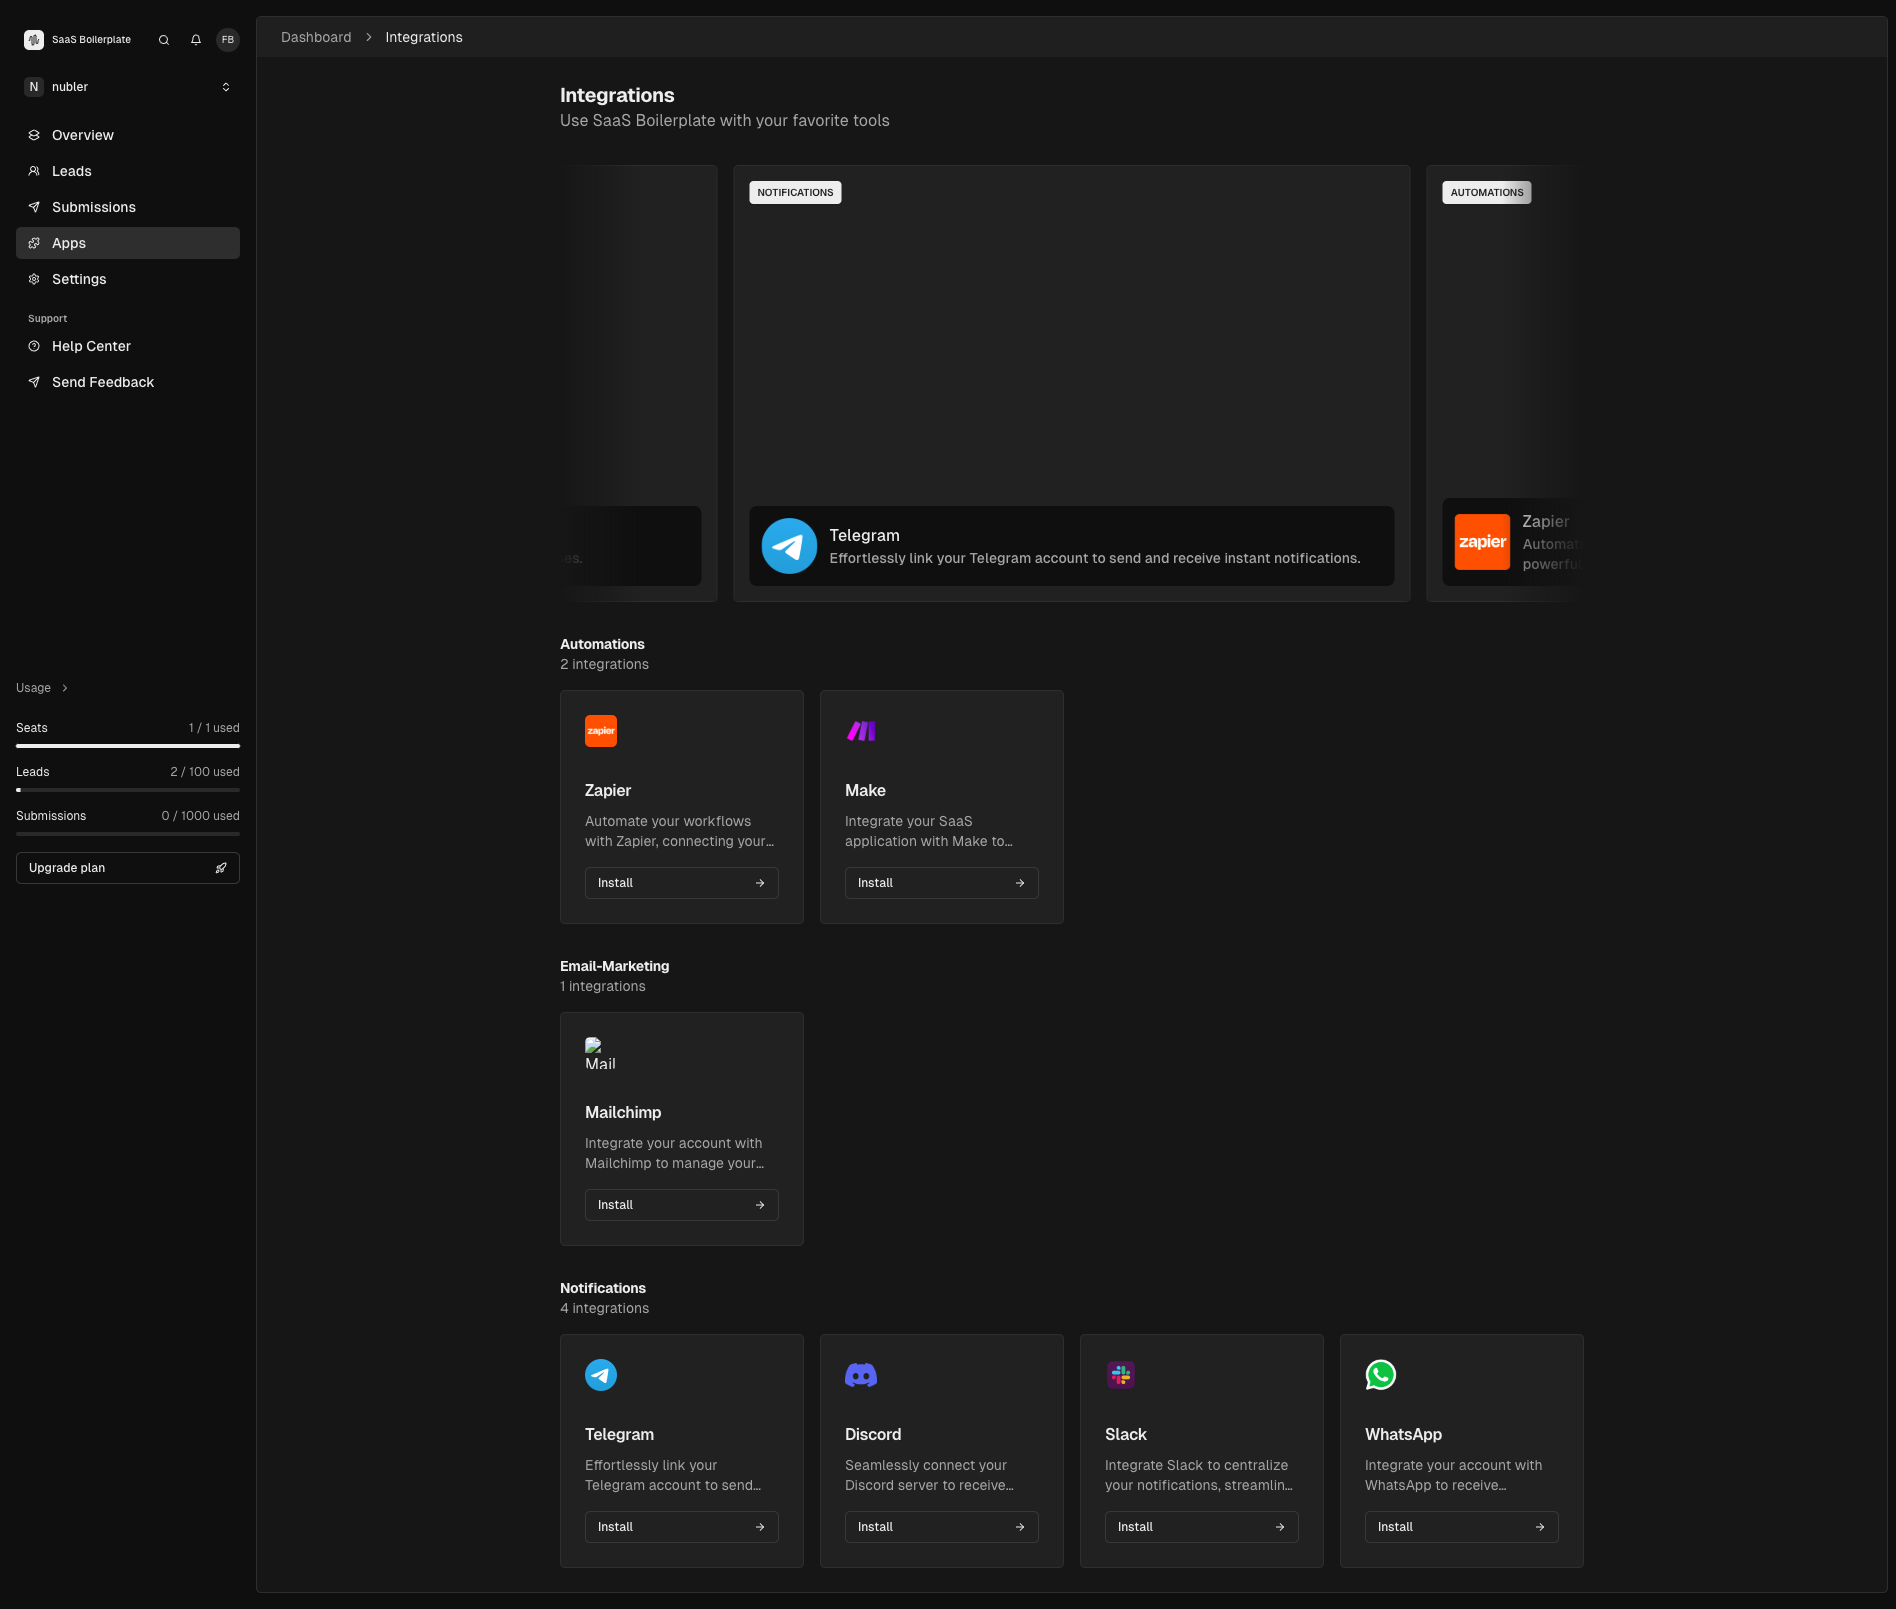Click the Leads usage progress bar
Image resolution: width=1896 pixels, height=1609 pixels.
click(127, 790)
